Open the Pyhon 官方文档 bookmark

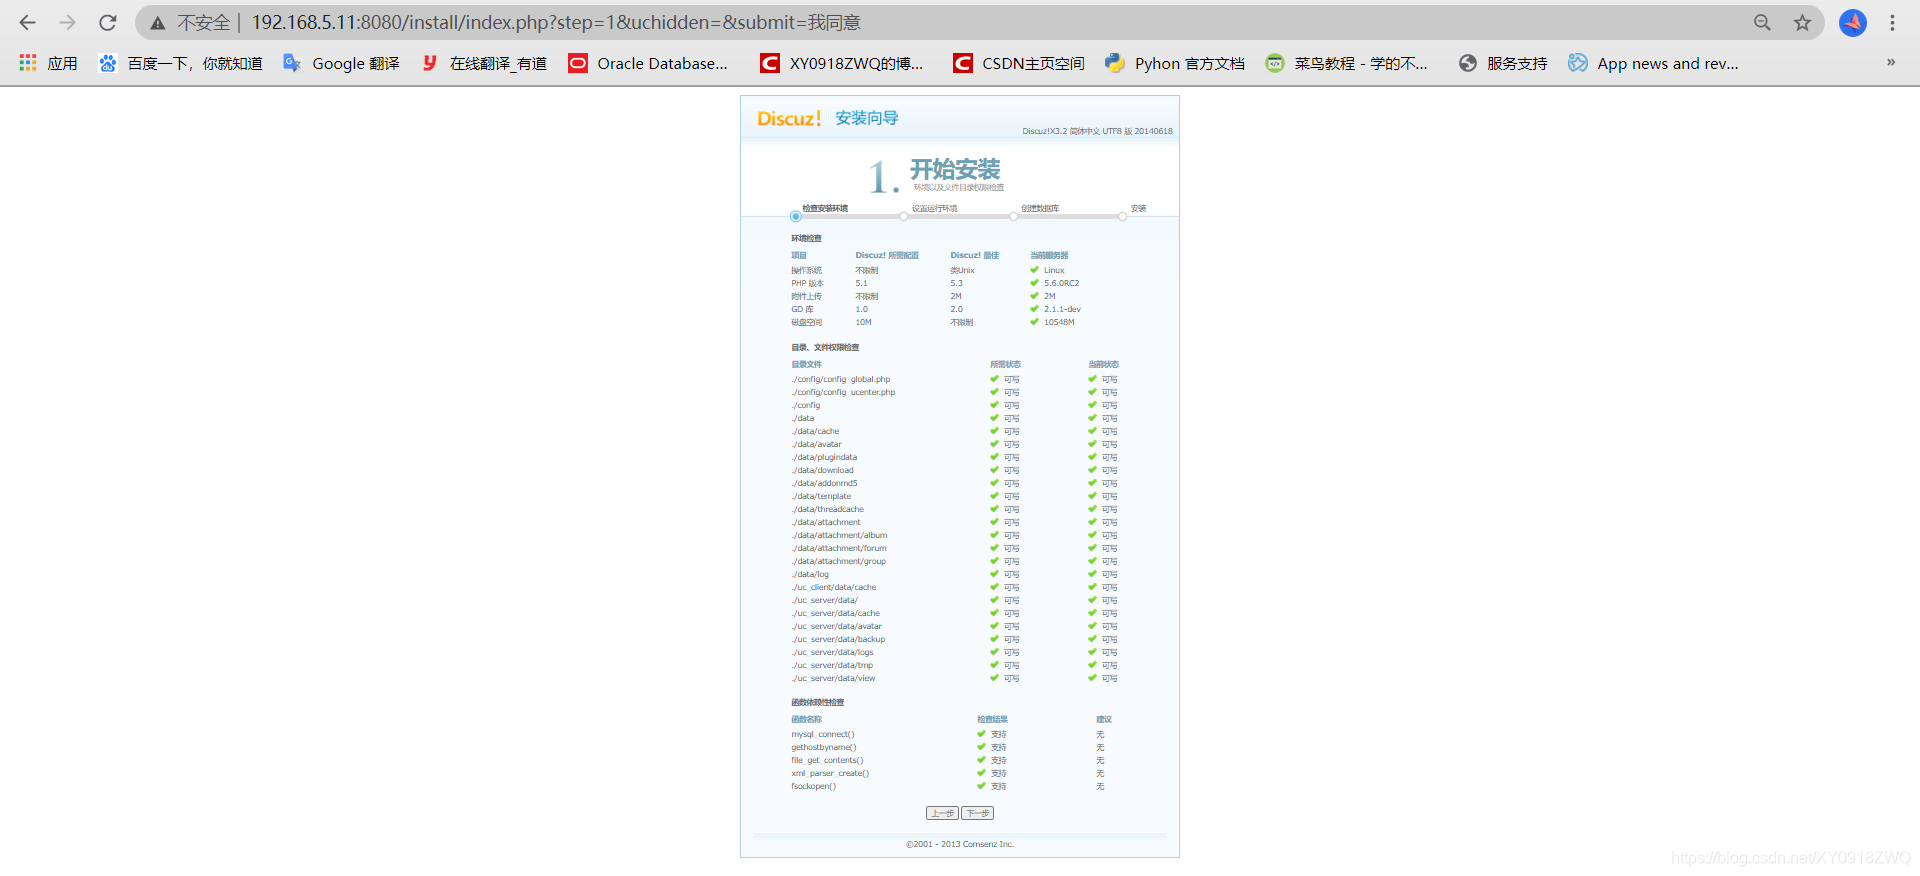[x=1175, y=63]
